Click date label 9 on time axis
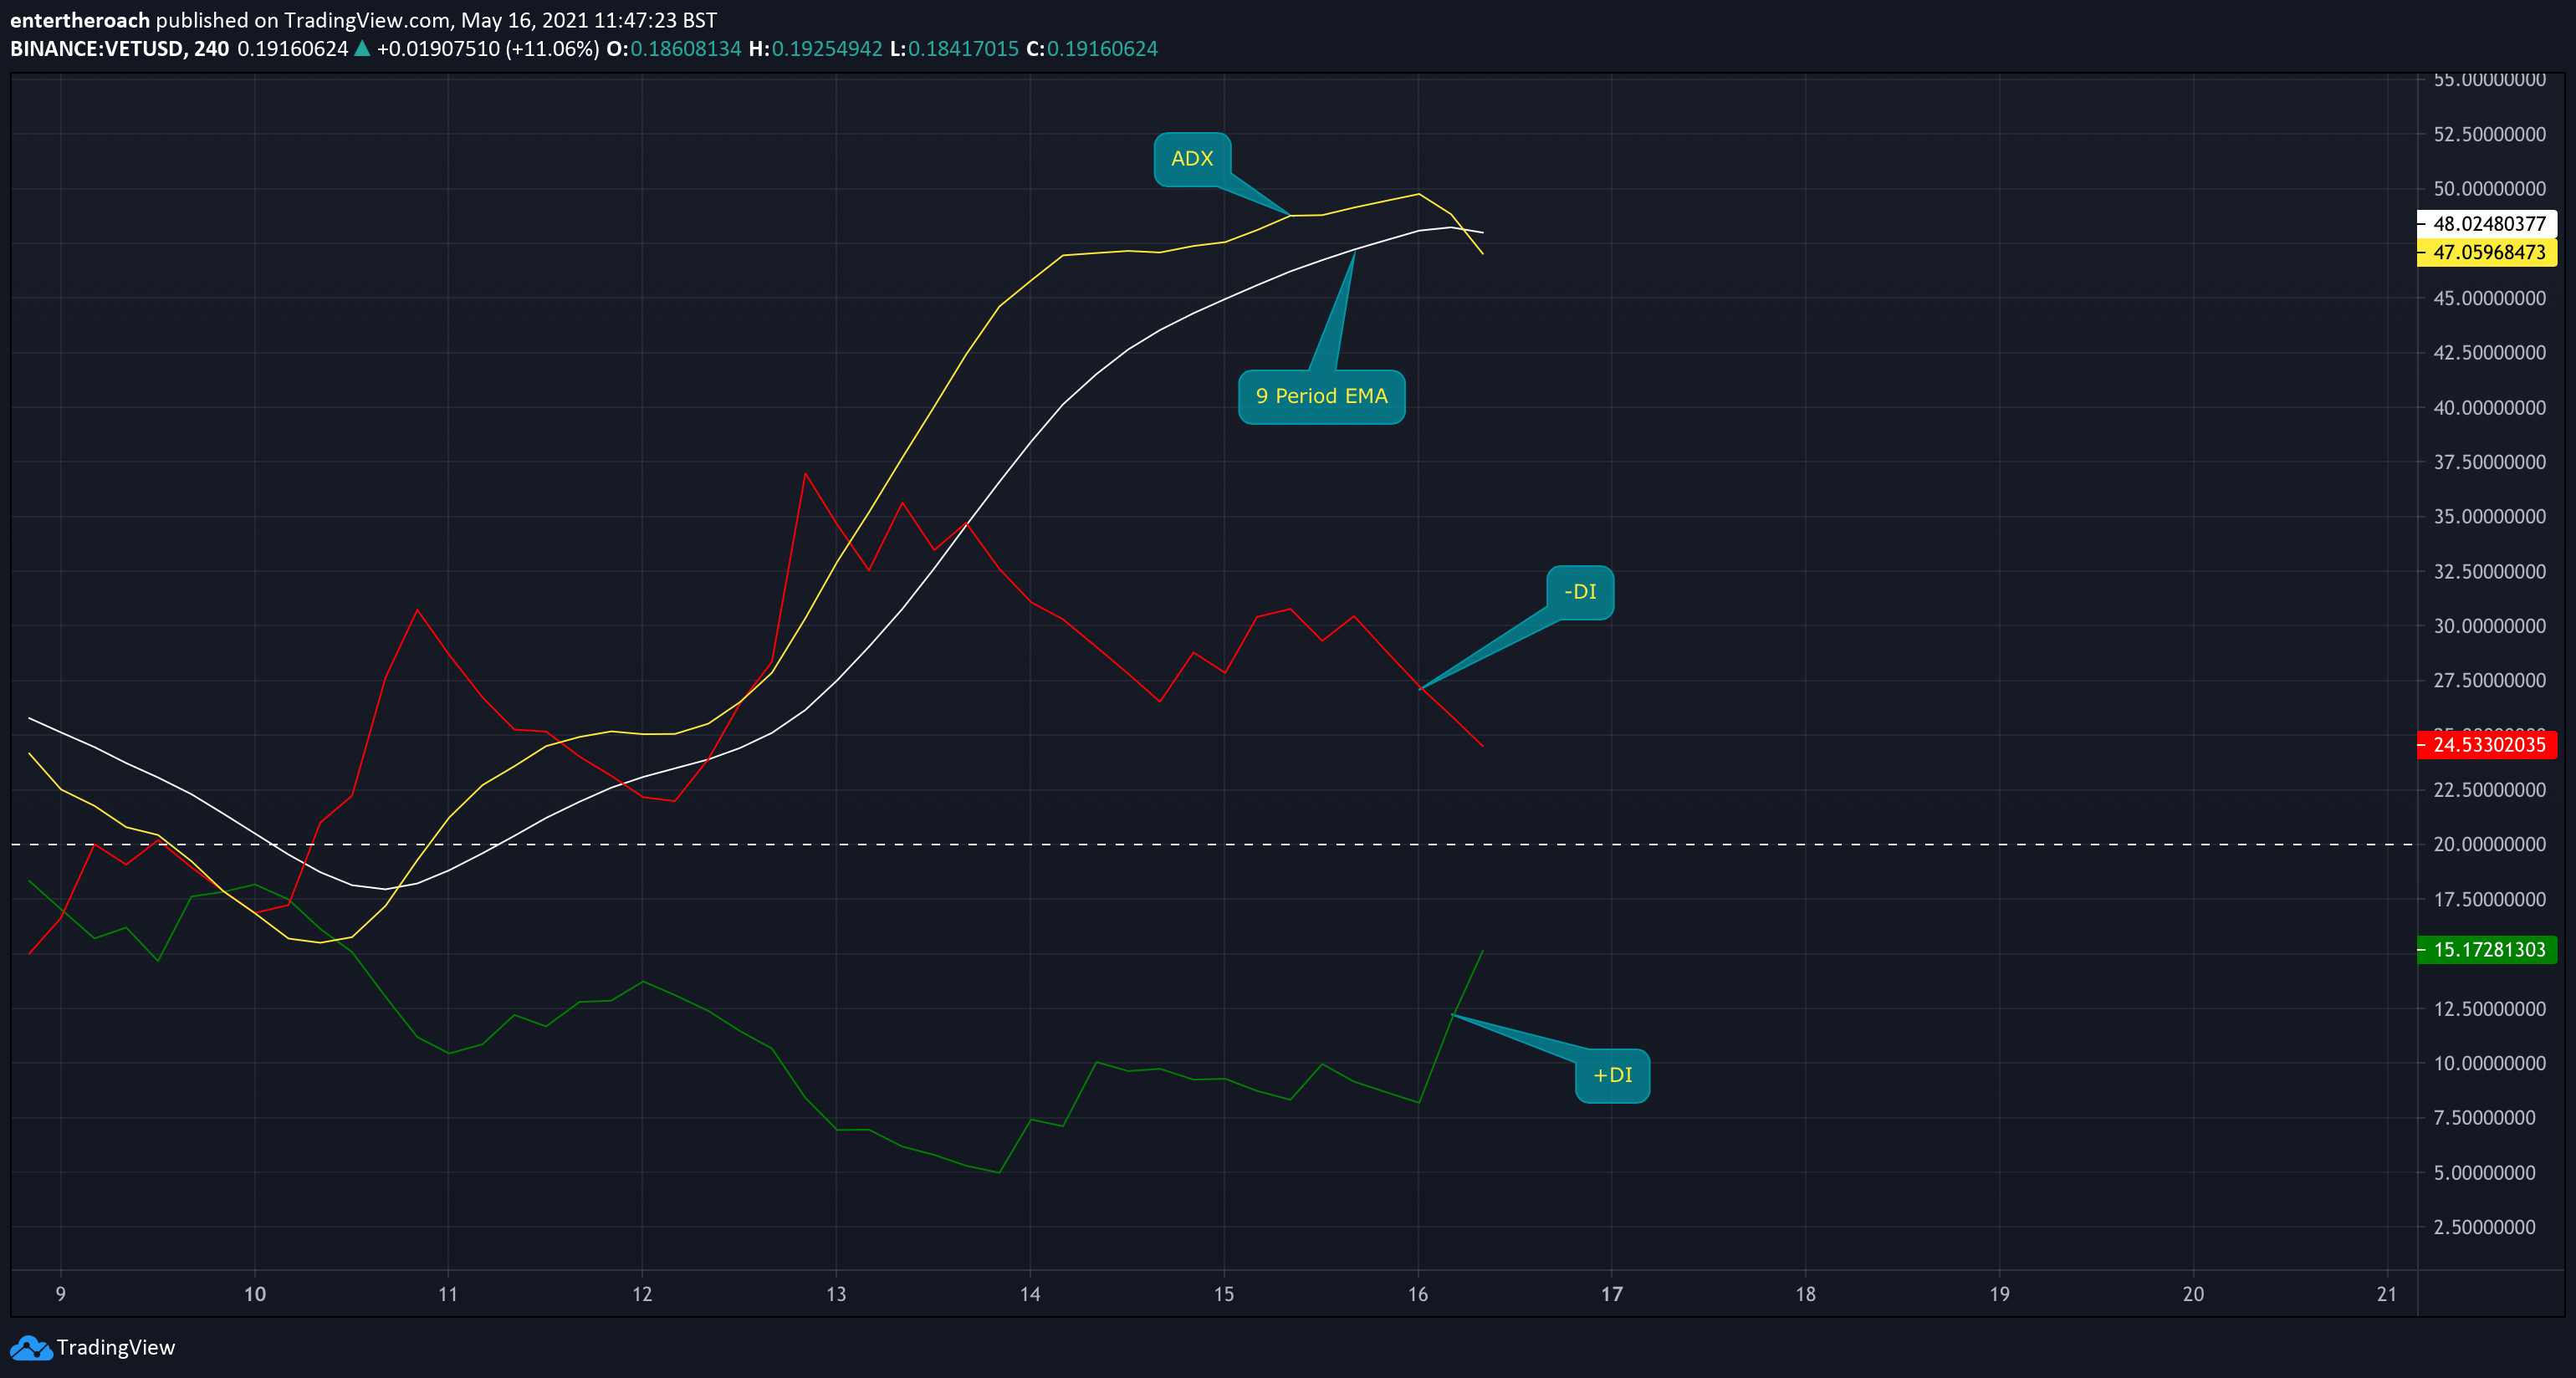This screenshot has width=2576, height=1378. (61, 1294)
